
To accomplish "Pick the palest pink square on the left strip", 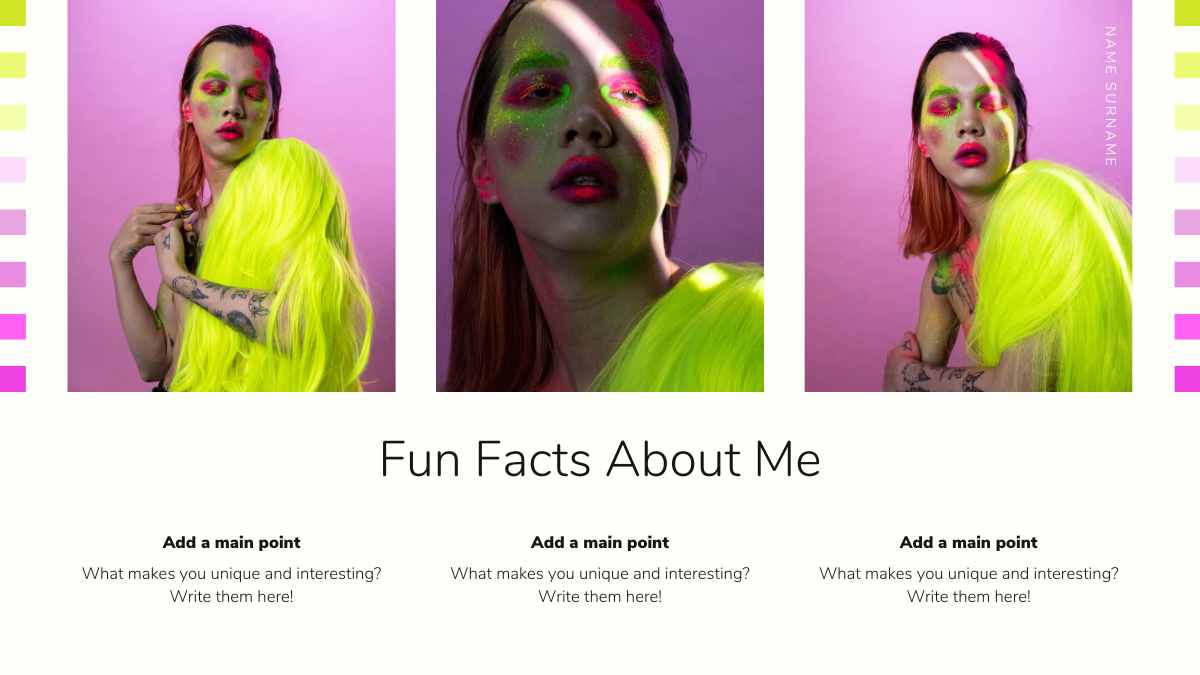I will [x=13, y=170].
